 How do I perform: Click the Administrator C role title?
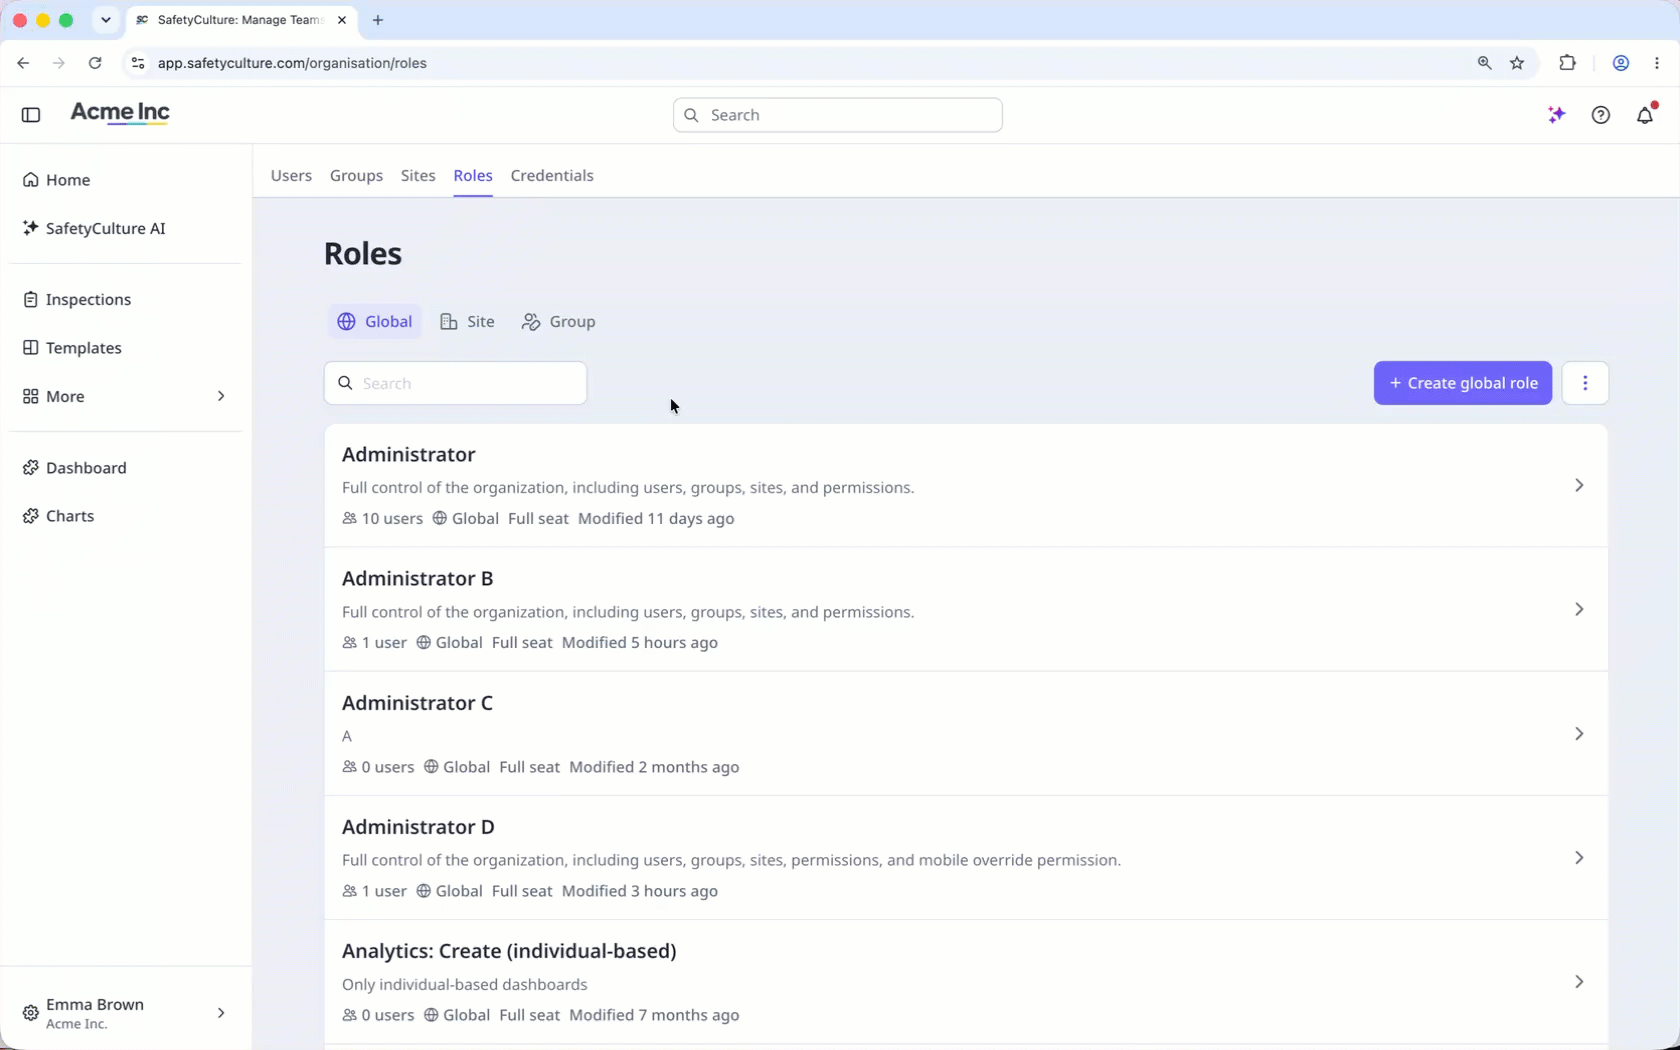click(417, 703)
